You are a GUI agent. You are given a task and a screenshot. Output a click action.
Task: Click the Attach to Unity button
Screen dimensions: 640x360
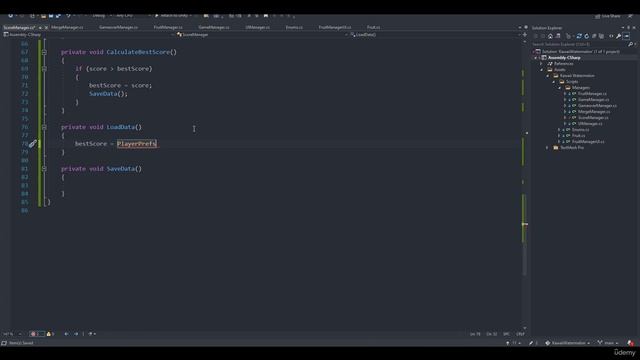173,16
